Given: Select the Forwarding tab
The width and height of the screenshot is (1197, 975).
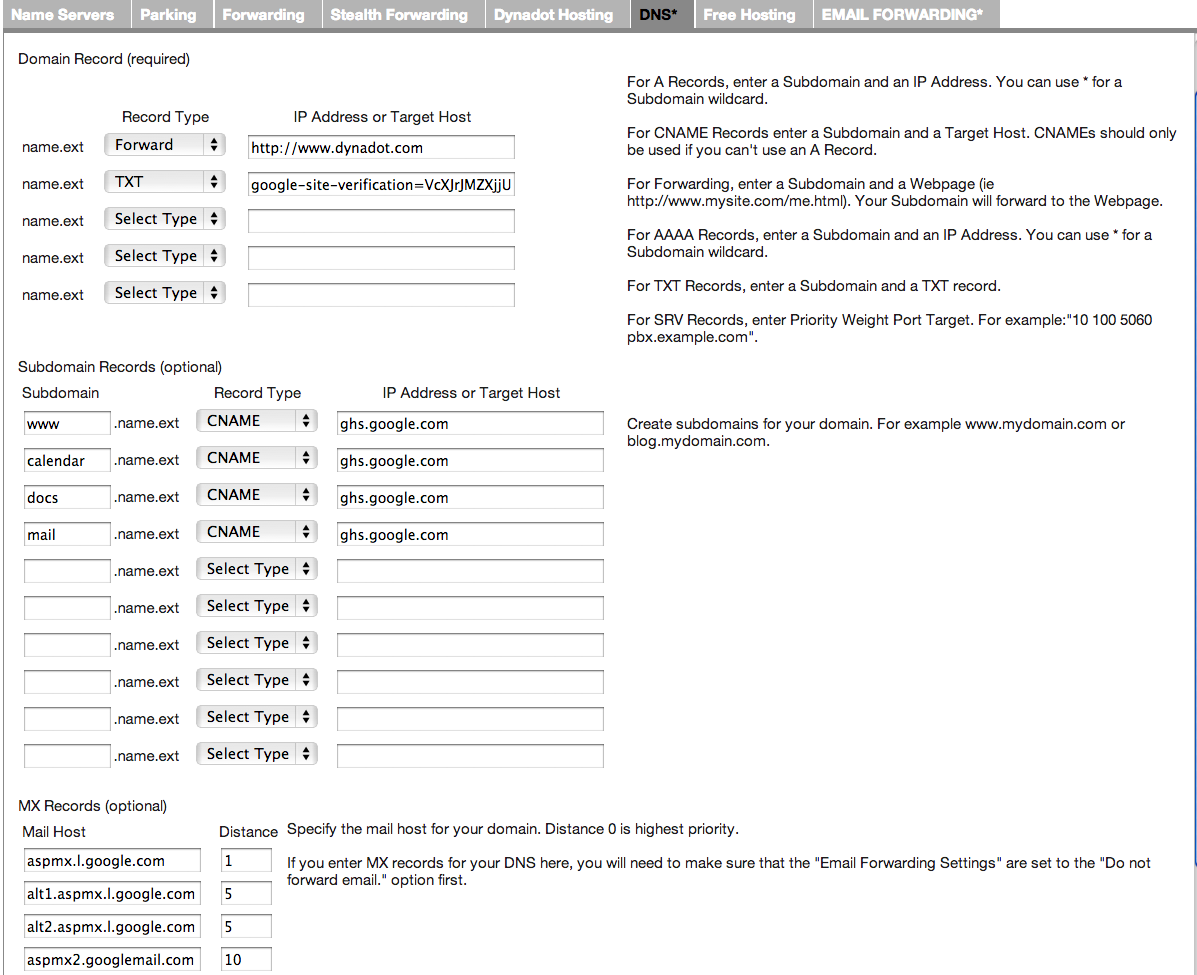Looking at the screenshot, I should point(263,14).
